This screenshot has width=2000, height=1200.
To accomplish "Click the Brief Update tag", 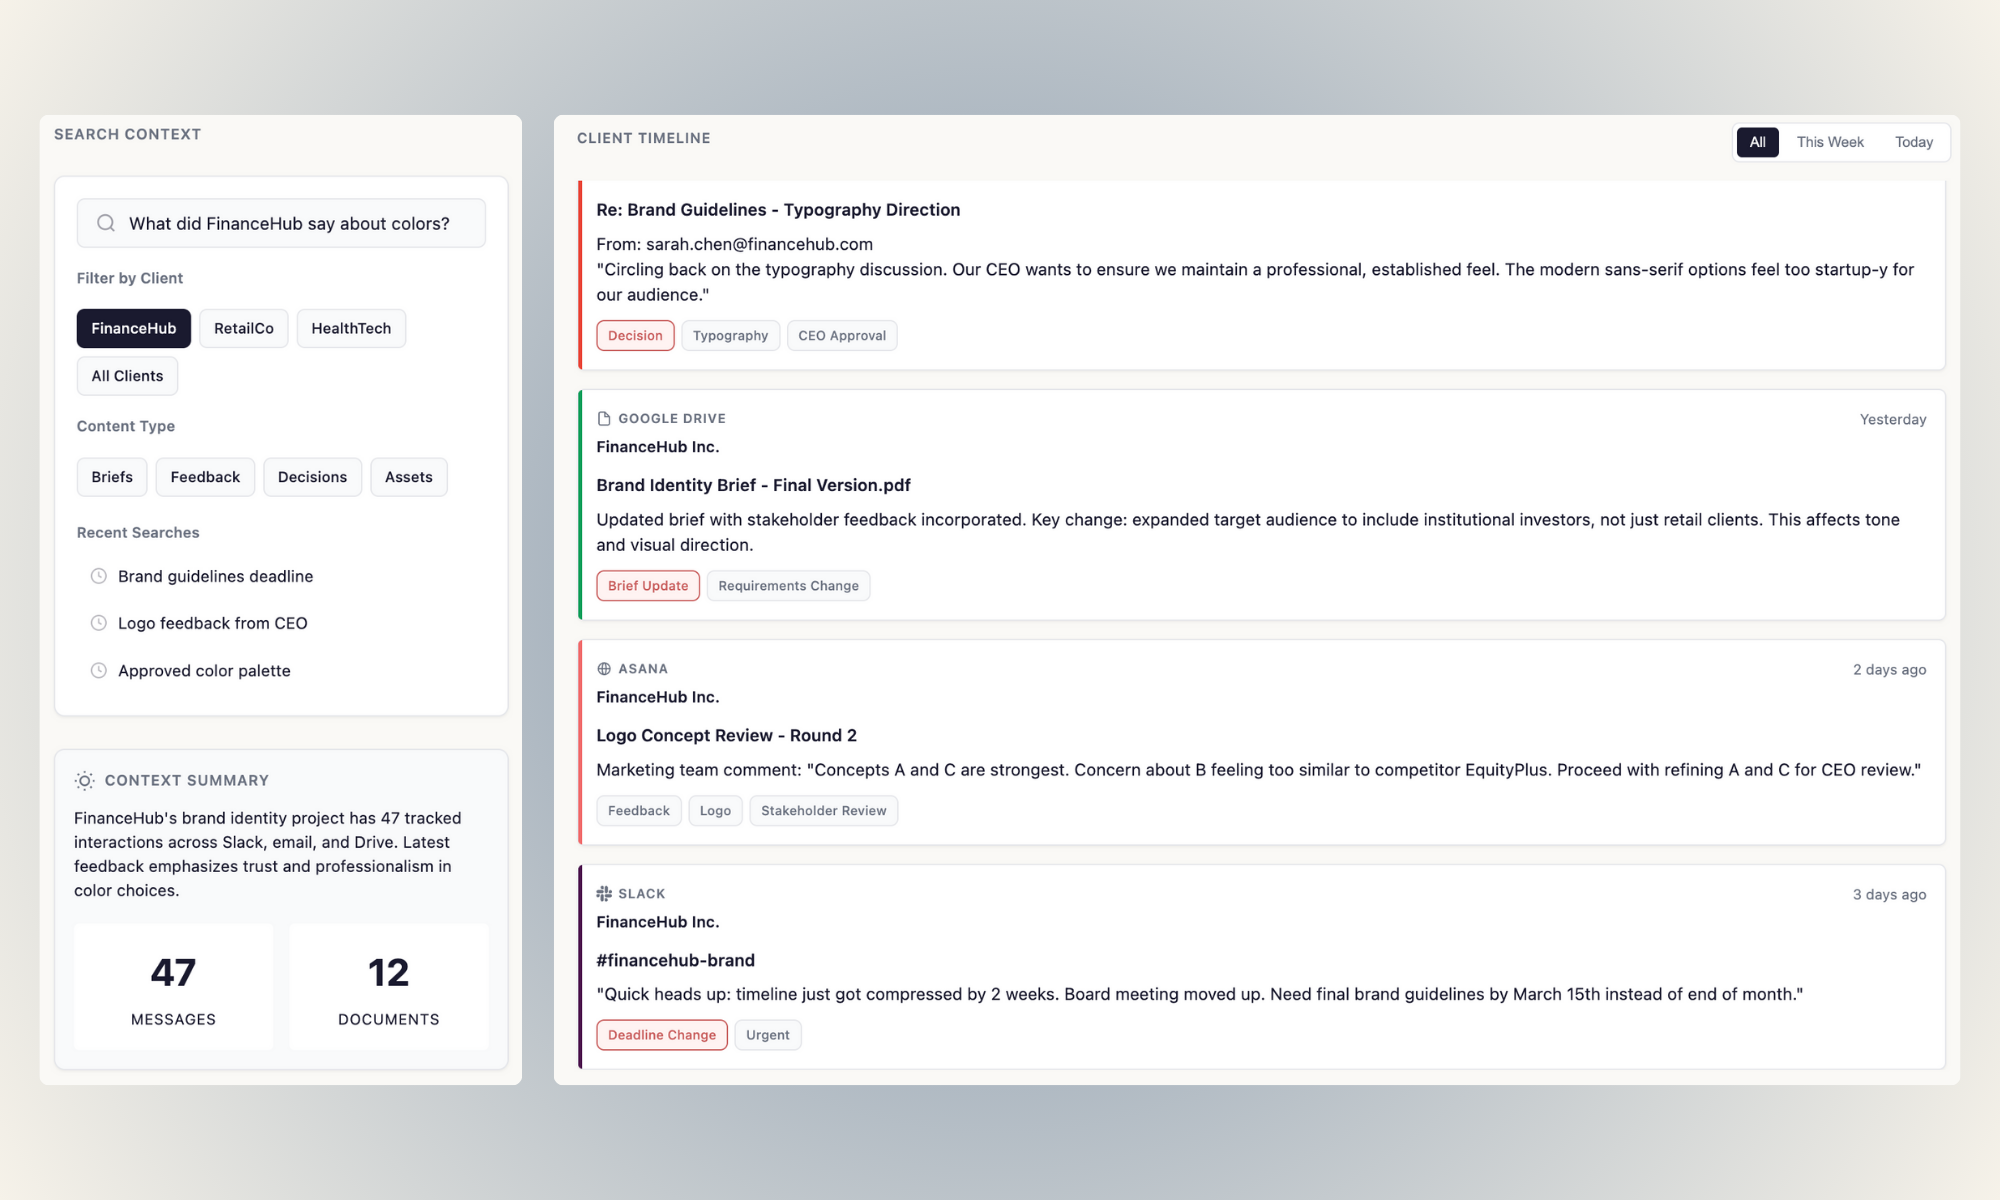I will [x=647, y=585].
